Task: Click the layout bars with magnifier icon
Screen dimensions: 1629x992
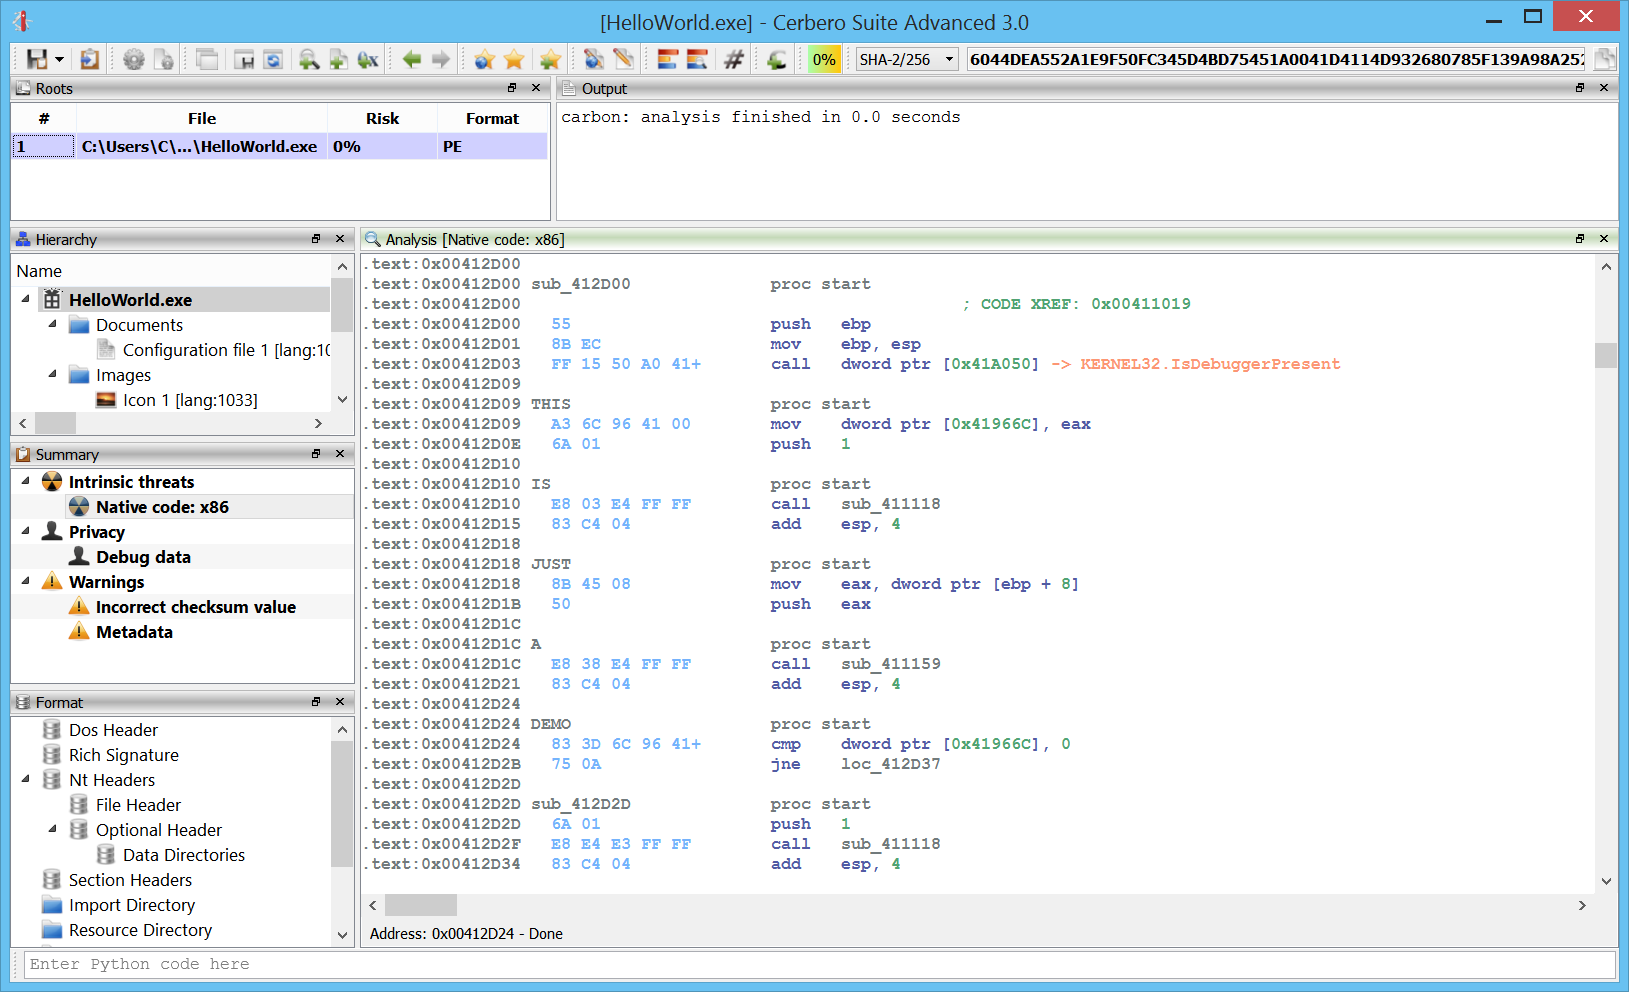Action: point(697,59)
